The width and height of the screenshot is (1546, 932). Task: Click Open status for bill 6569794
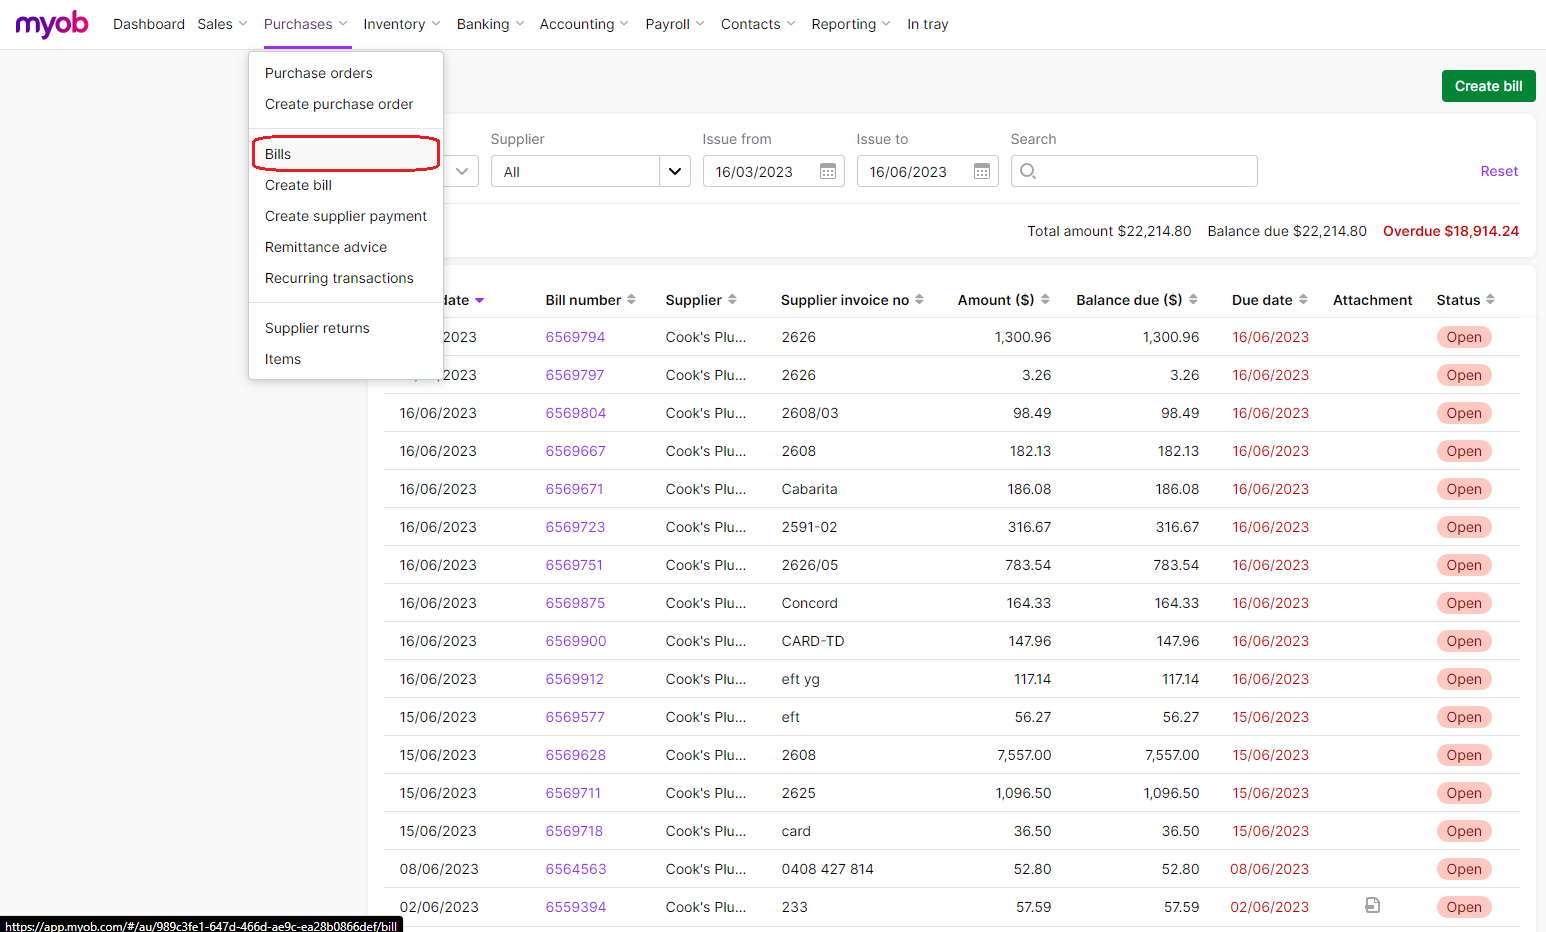(x=1464, y=337)
